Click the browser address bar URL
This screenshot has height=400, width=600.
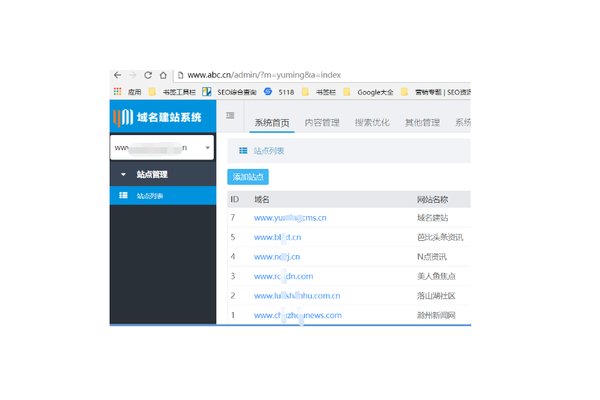click(x=264, y=75)
